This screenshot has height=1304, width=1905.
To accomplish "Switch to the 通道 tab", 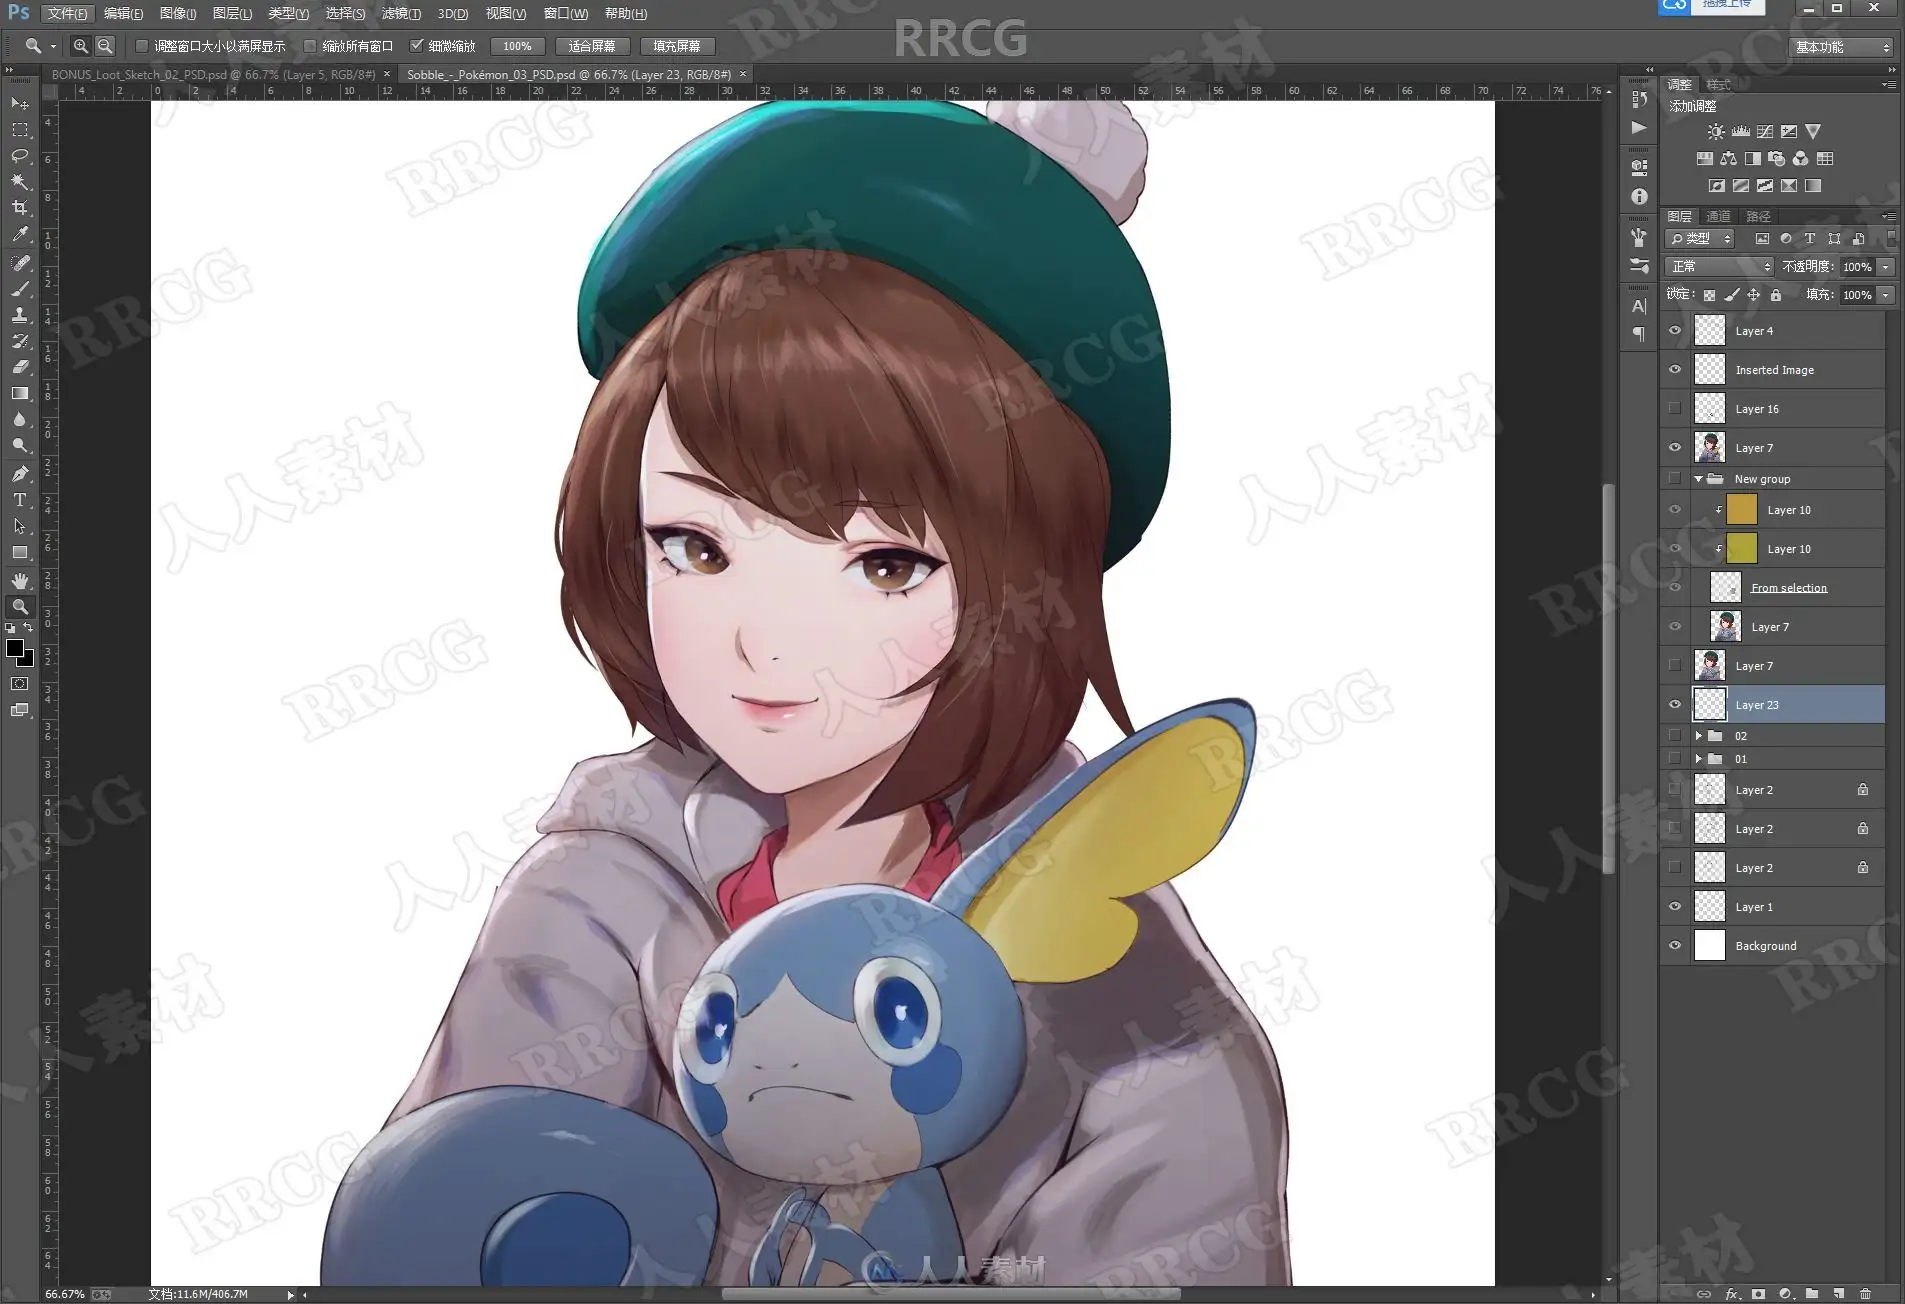I will pyautogui.click(x=1718, y=216).
